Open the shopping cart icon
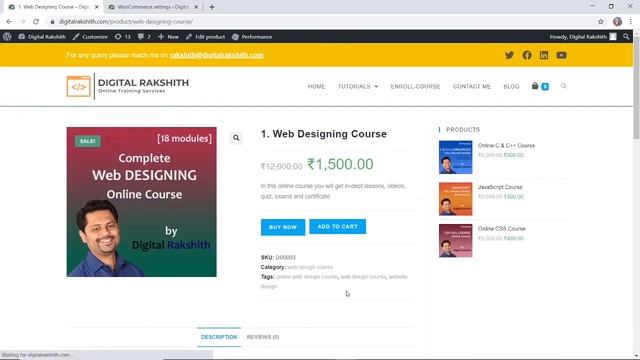The width and height of the screenshot is (640, 360). point(540,86)
